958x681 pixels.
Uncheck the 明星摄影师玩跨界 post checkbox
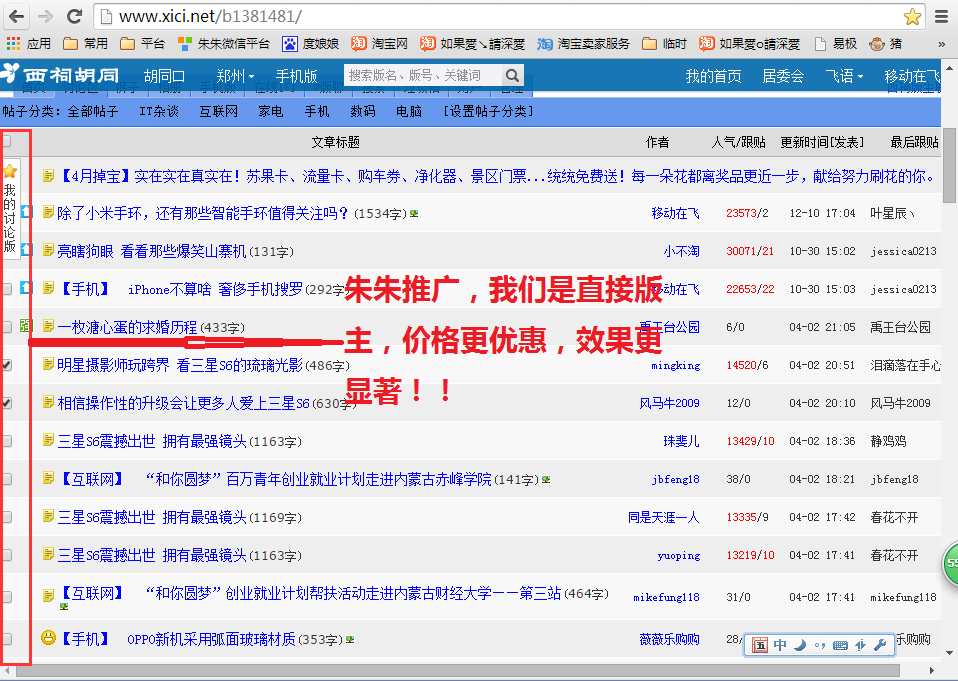point(6,365)
